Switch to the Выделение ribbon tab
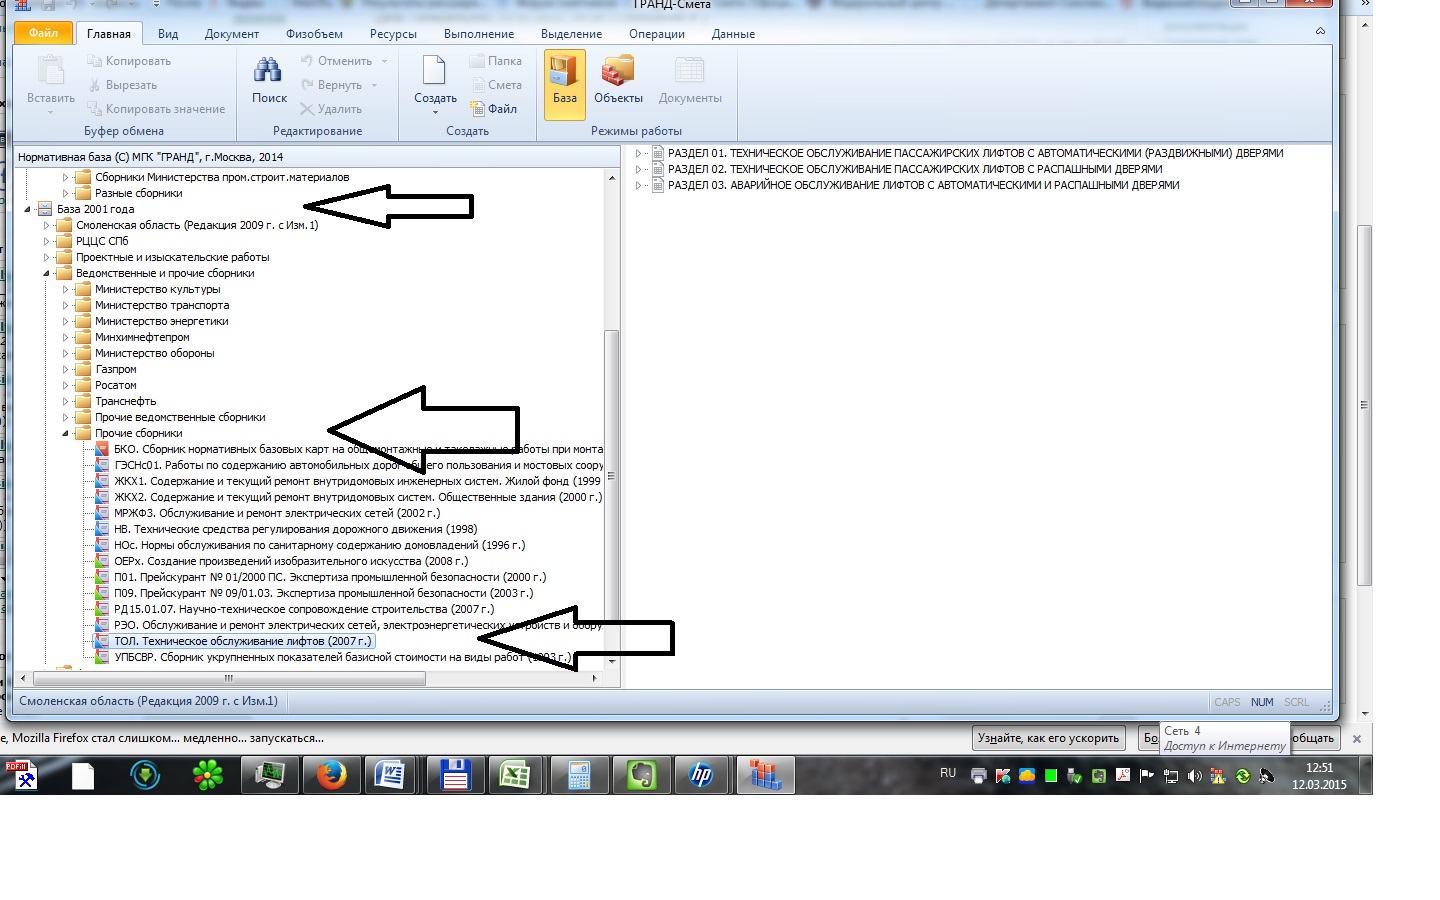 (571, 34)
